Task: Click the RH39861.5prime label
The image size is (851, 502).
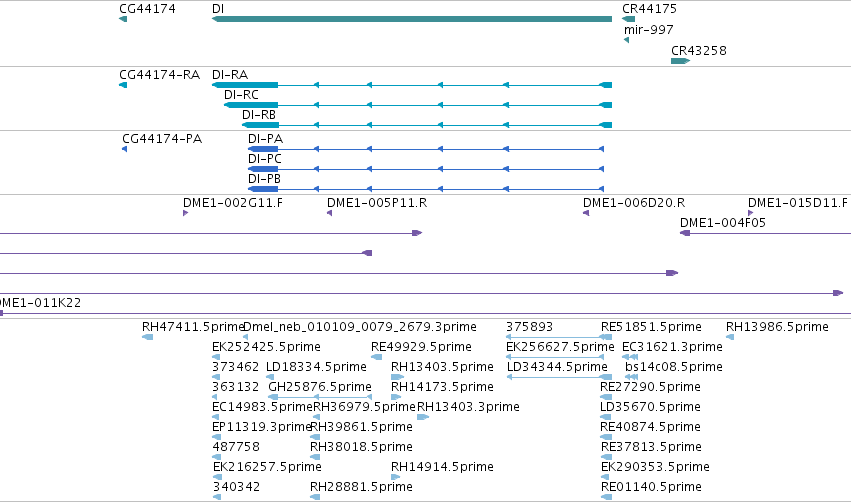Action: 361,427
